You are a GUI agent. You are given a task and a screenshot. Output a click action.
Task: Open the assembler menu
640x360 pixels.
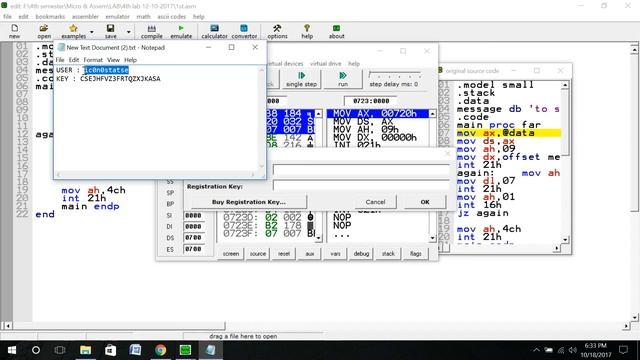pyautogui.click(x=85, y=16)
